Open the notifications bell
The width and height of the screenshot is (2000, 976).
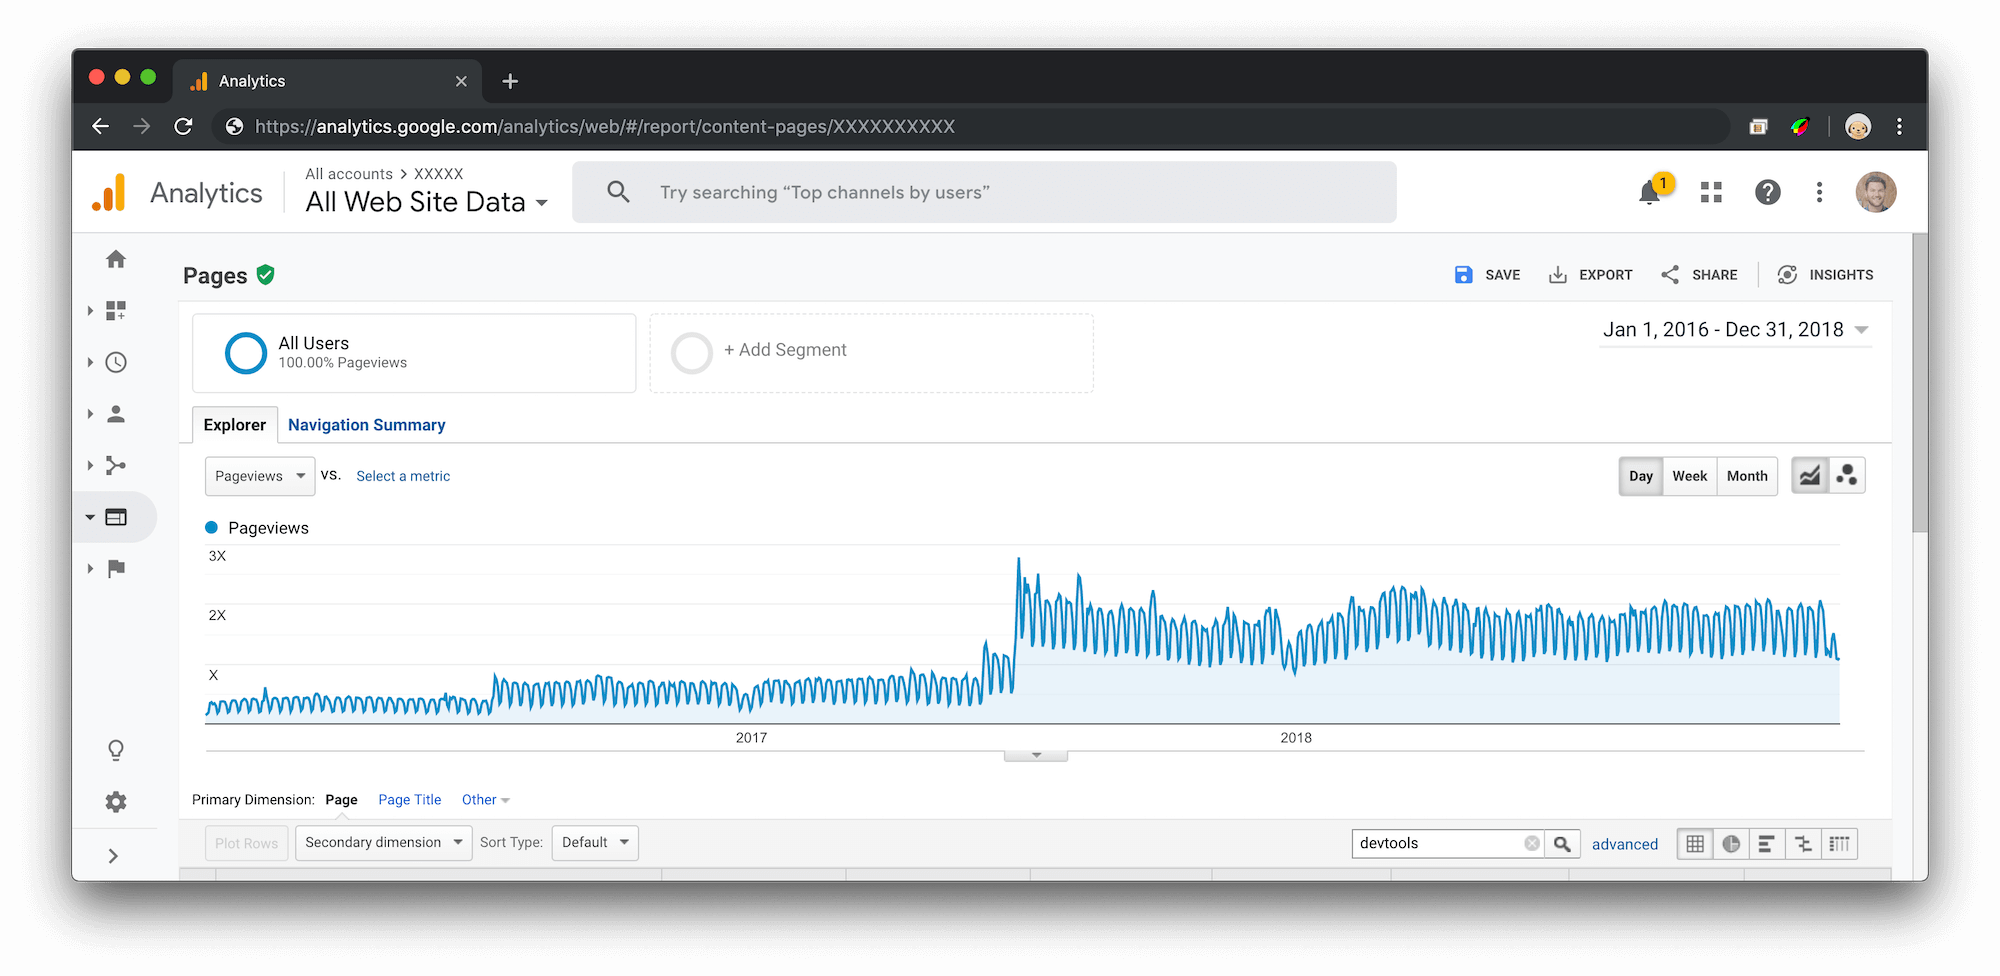(x=1650, y=192)
